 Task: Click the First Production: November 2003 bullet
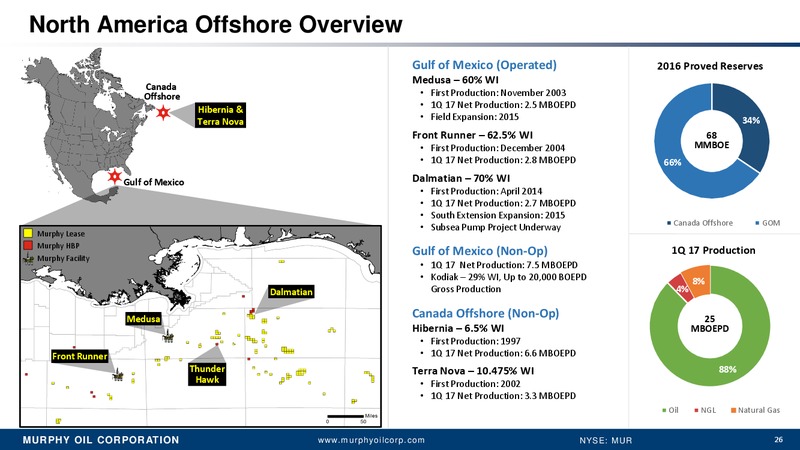point(498,92)
